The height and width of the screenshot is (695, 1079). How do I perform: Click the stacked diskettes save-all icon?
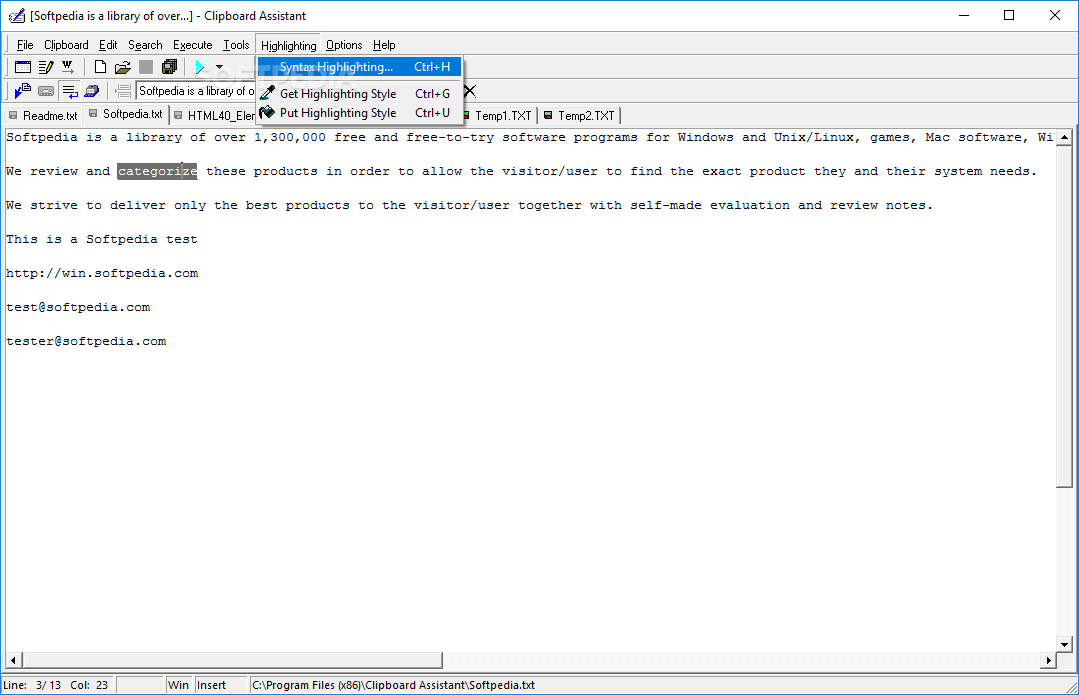(x=169, y=67)
